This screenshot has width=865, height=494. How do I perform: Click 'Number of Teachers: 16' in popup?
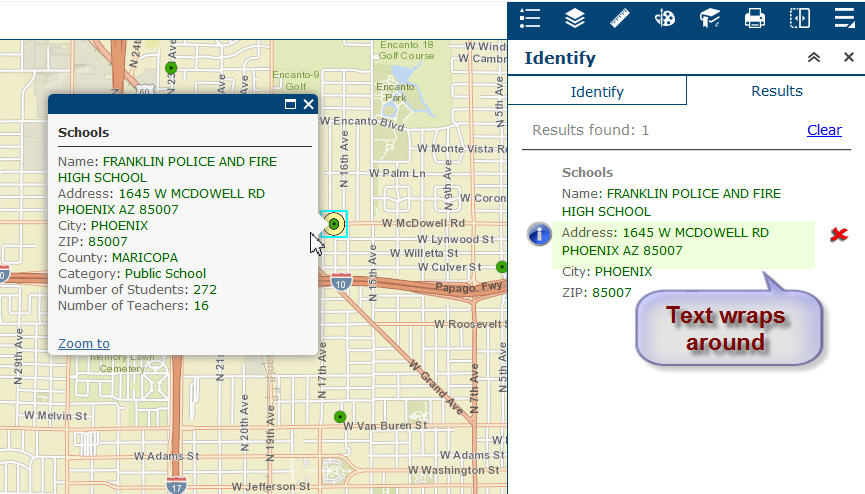[133, 306]
